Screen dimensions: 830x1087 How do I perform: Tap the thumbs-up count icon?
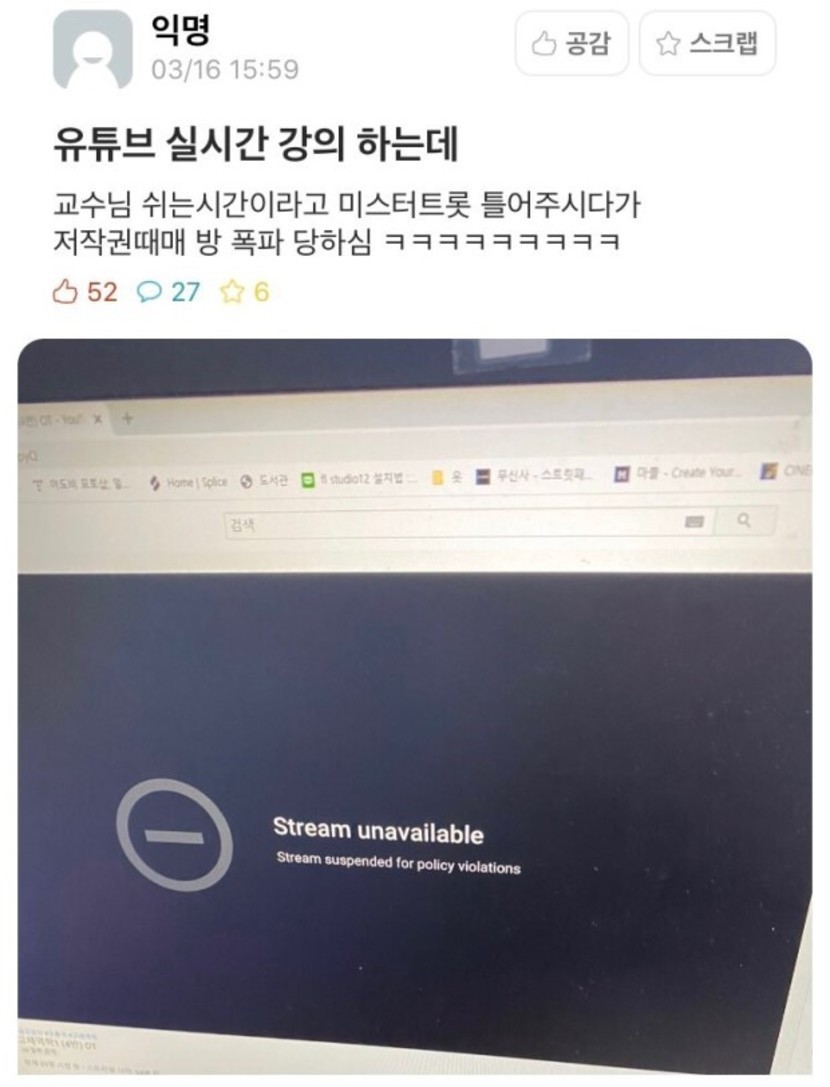[64, 292]
